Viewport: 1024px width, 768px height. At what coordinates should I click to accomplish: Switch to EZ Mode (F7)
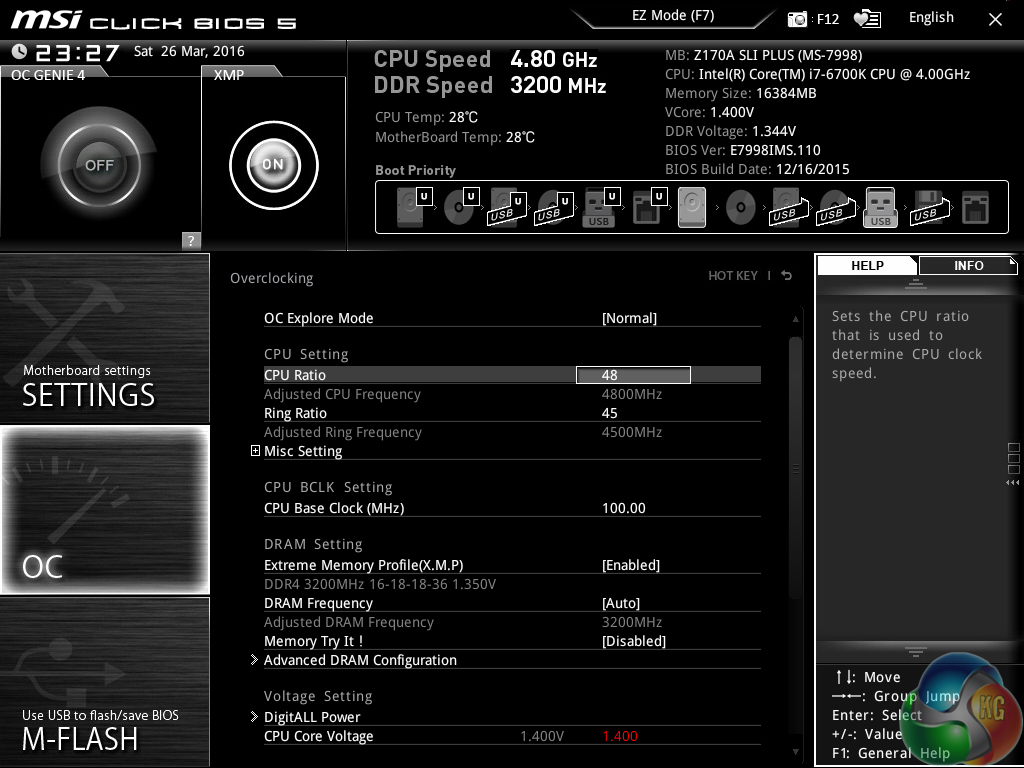tap(673, 16)
